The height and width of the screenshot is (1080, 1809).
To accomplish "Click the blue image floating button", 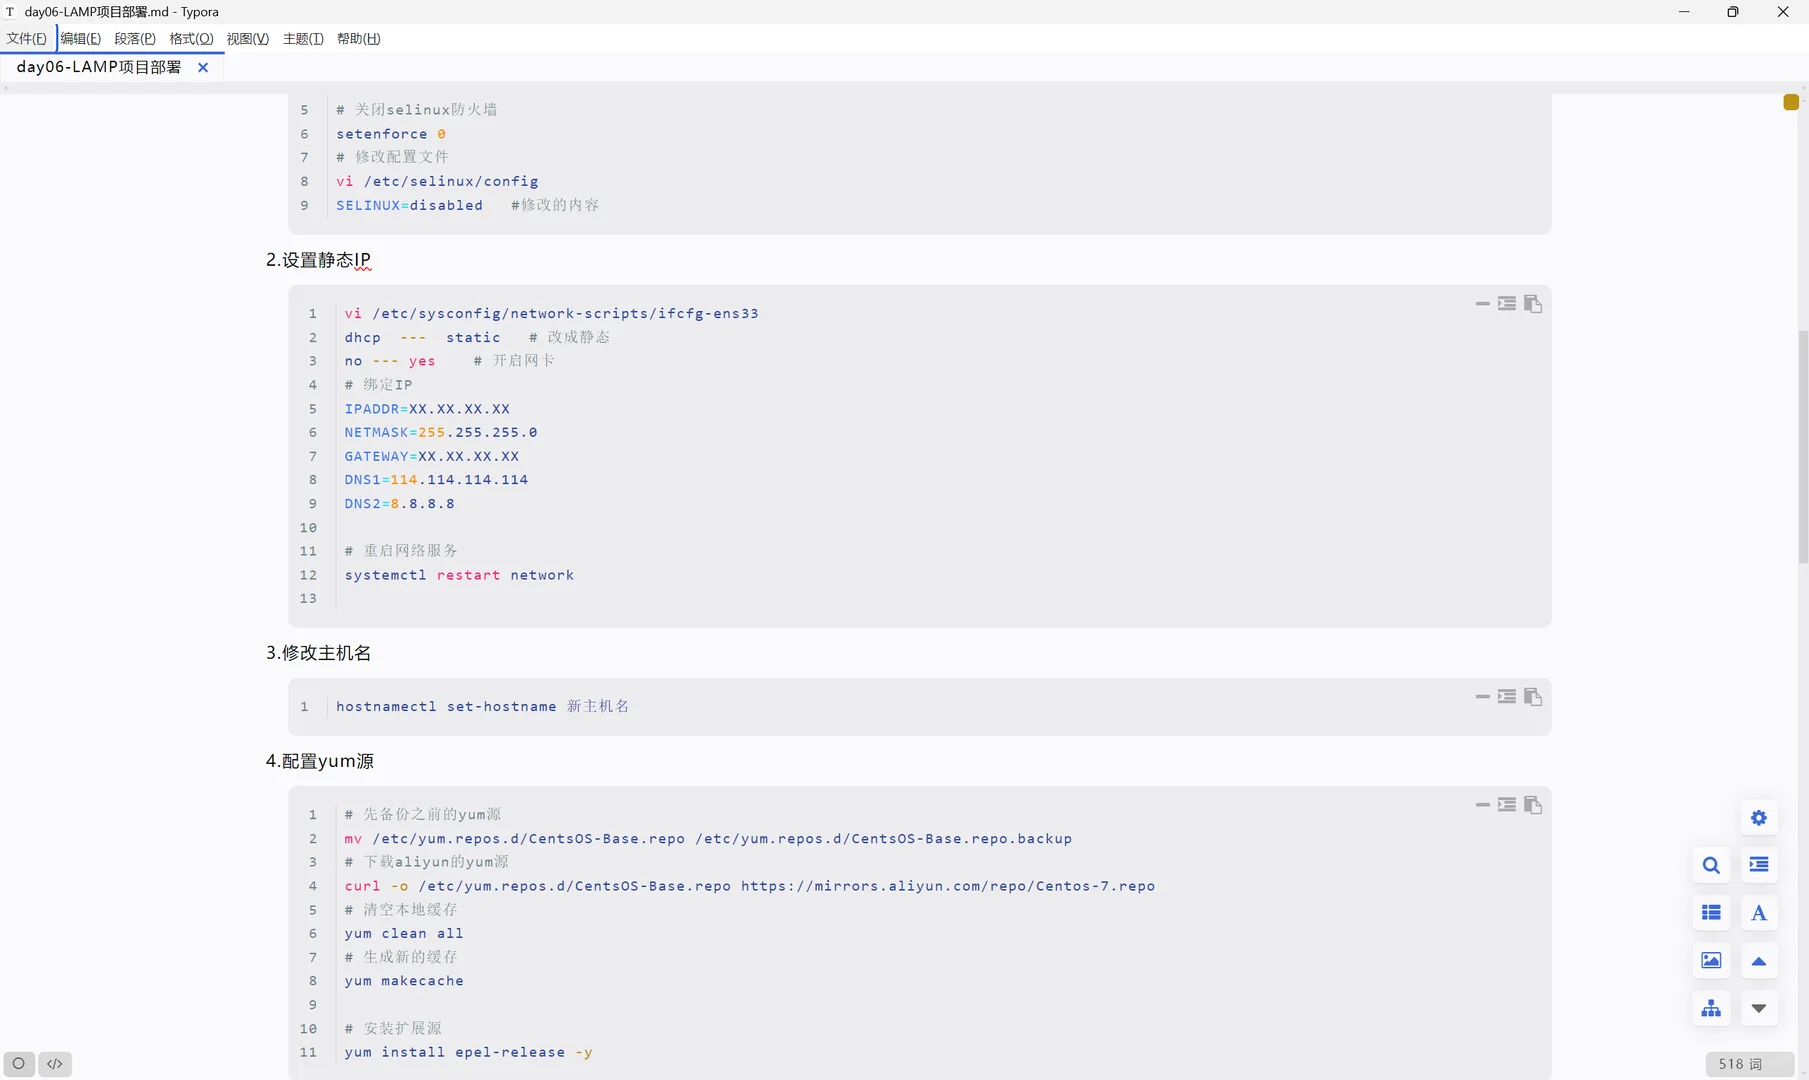I will (1711, 961).
